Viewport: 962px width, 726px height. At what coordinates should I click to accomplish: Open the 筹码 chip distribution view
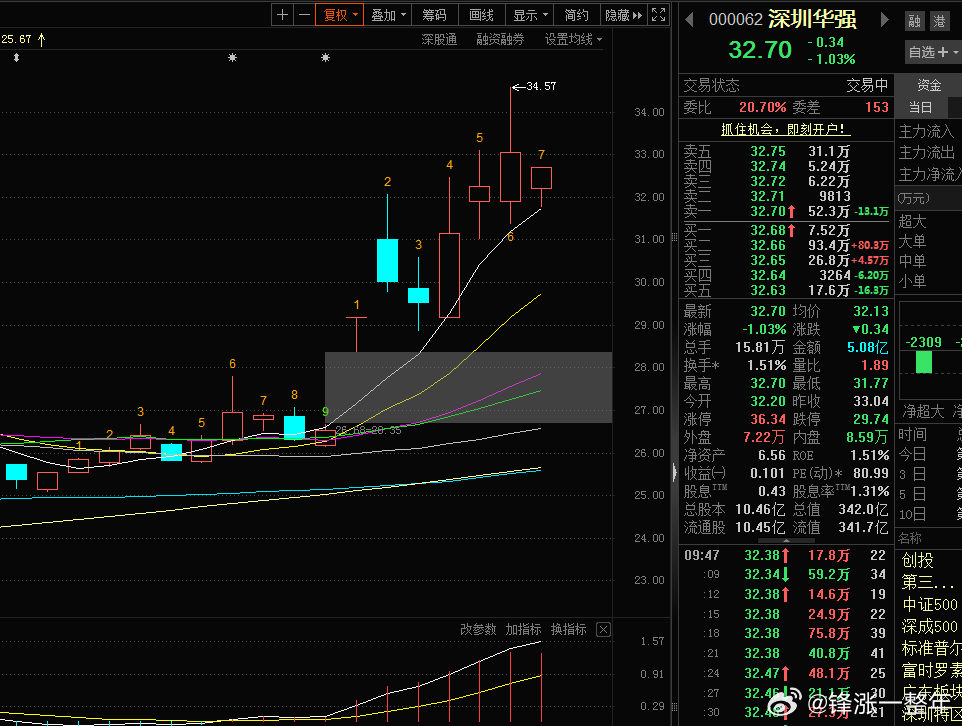pyautogui.click(x=434, y=15)
